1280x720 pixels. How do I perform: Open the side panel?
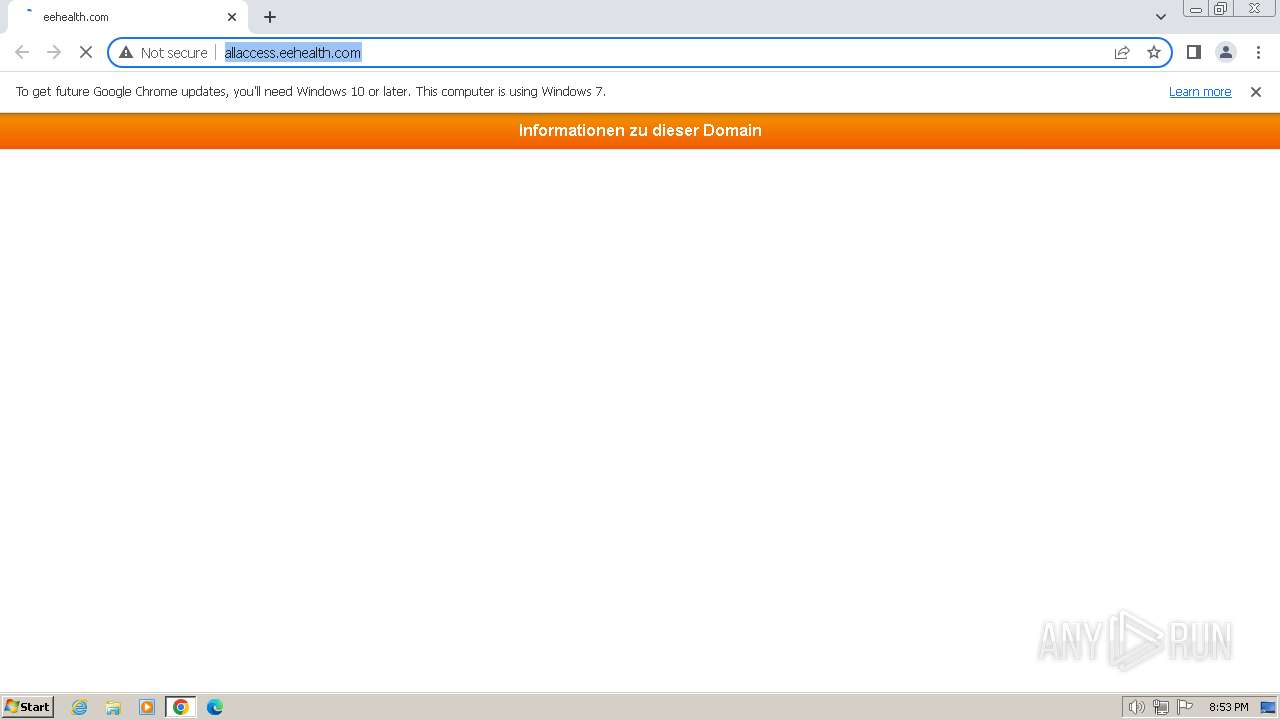coord(1194,52)
